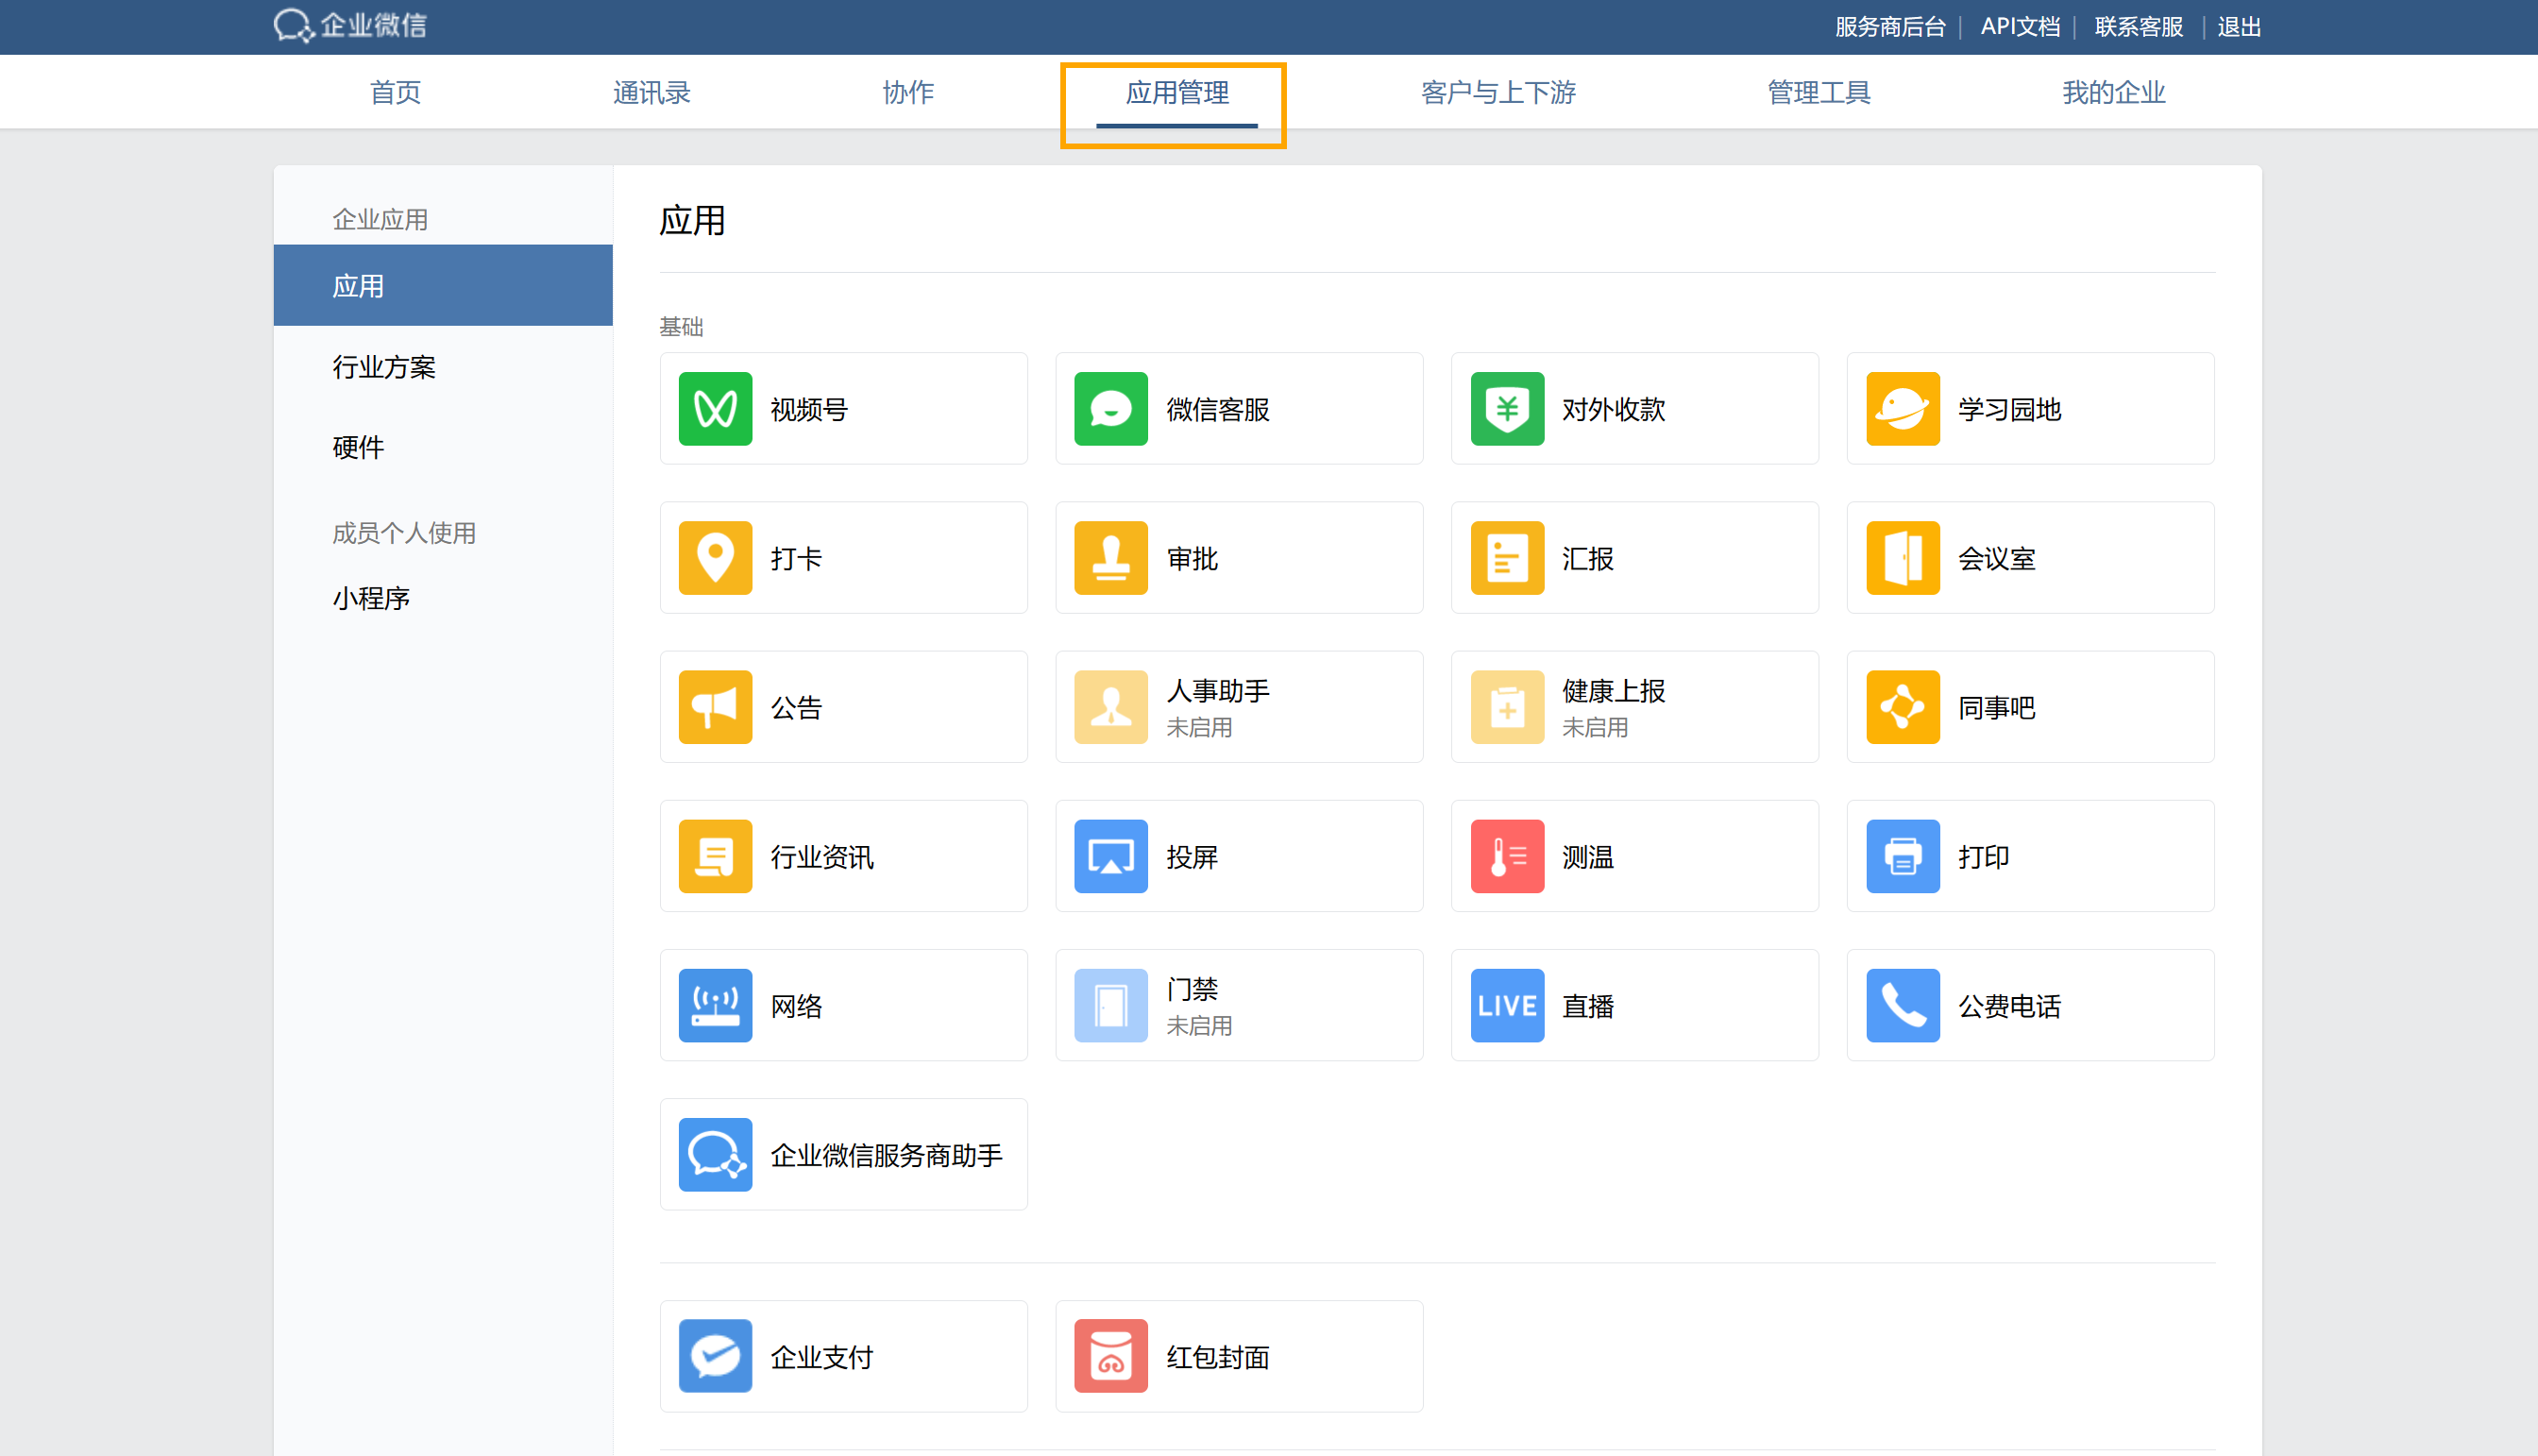Open the 同事吧 icon
The width and height of the screenshot is (2538, 1456).
[x=1903, y=707]
